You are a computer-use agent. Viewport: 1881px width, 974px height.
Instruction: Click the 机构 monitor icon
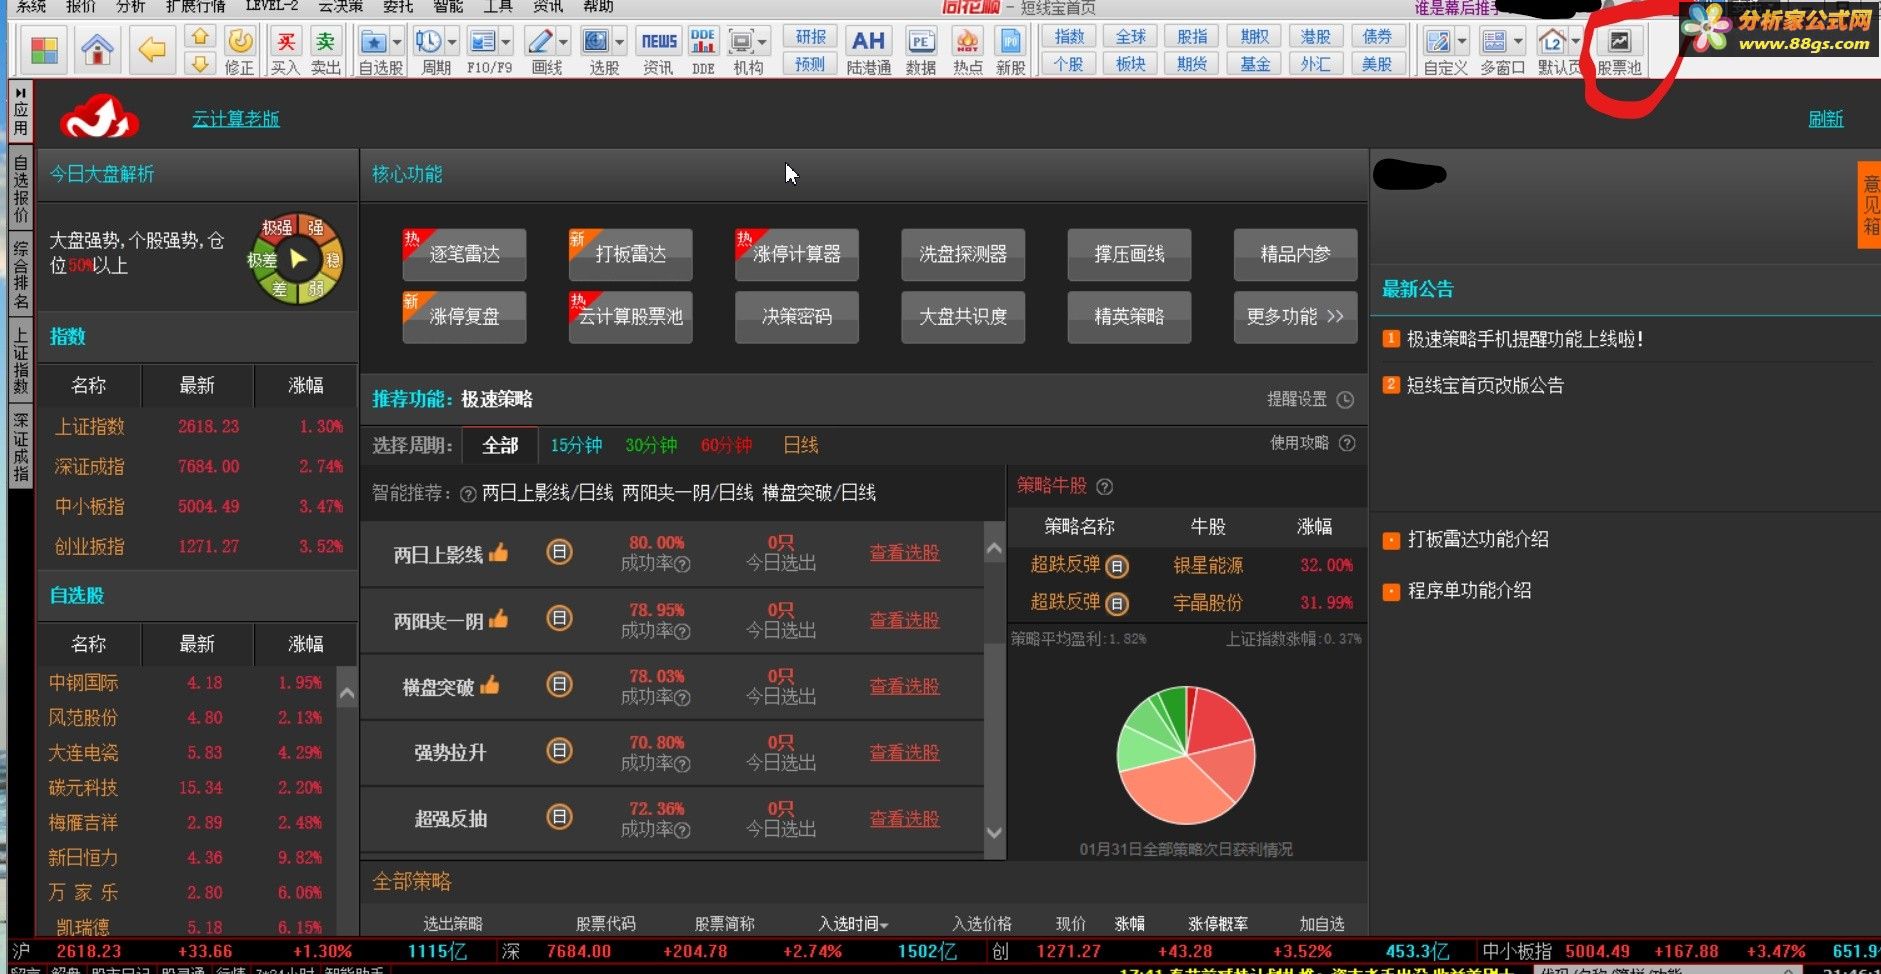tap(741, 42)
